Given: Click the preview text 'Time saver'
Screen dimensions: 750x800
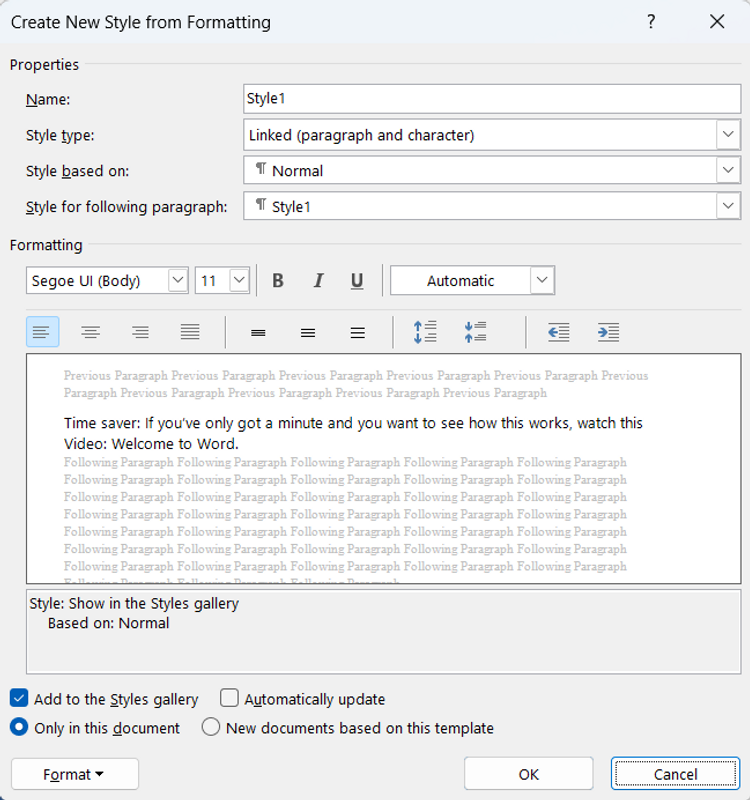Looking at the screenshot, I should click(102, 423).
